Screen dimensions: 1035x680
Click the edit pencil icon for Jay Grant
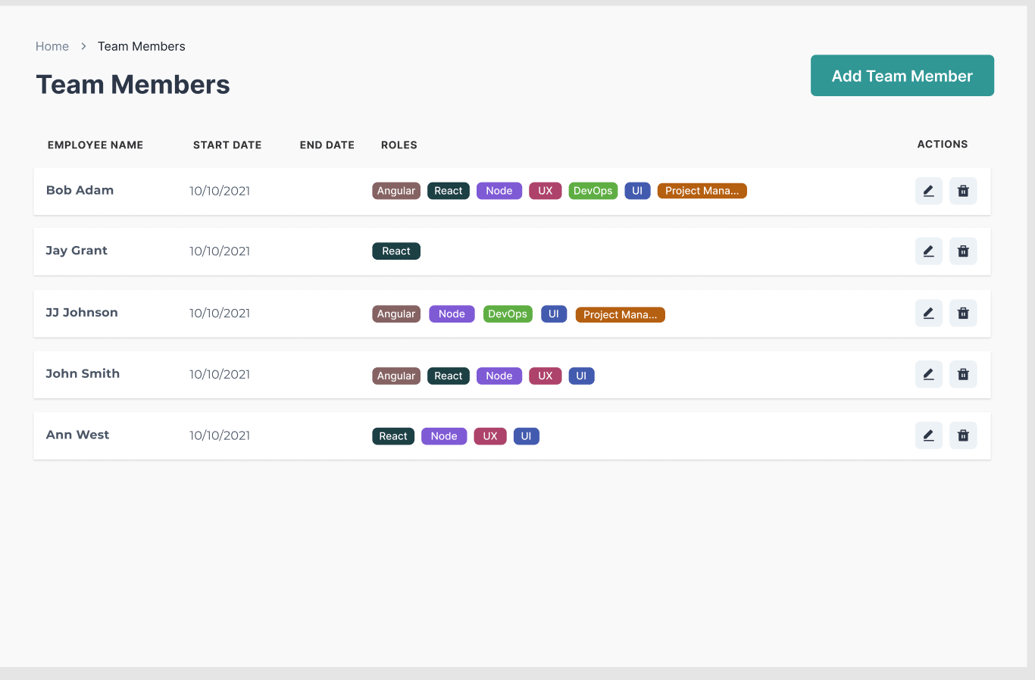coord(928,251)
